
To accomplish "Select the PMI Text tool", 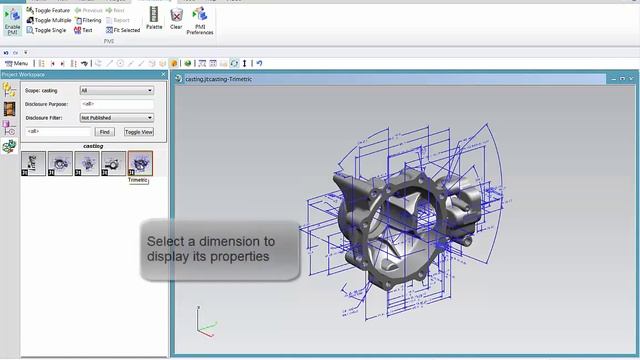I will coord(83,30).
